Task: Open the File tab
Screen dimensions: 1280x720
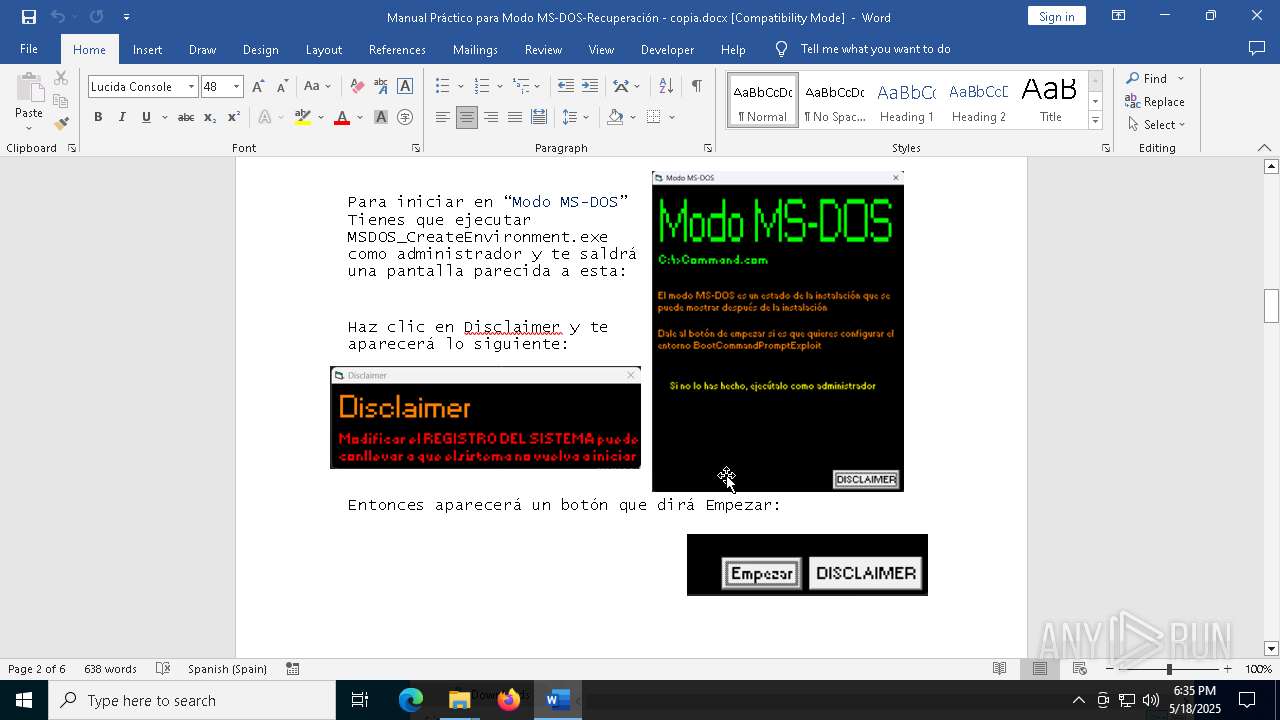Action: click(29, 49)
